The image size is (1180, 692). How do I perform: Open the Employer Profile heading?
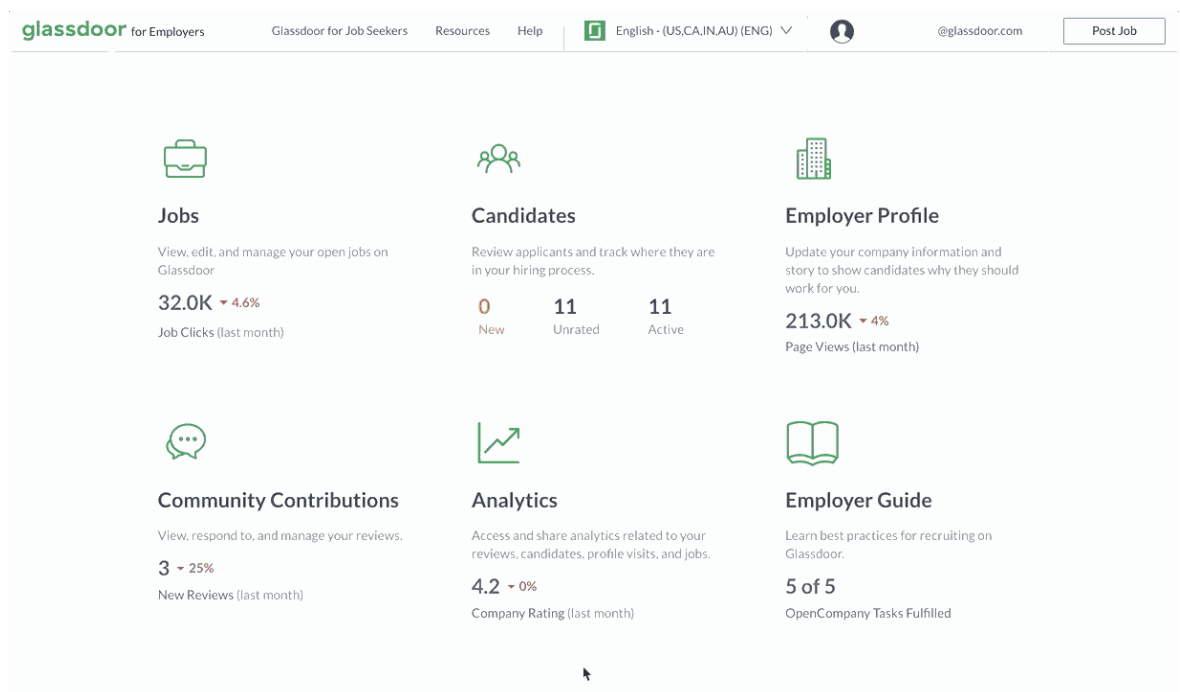[862, 216]
